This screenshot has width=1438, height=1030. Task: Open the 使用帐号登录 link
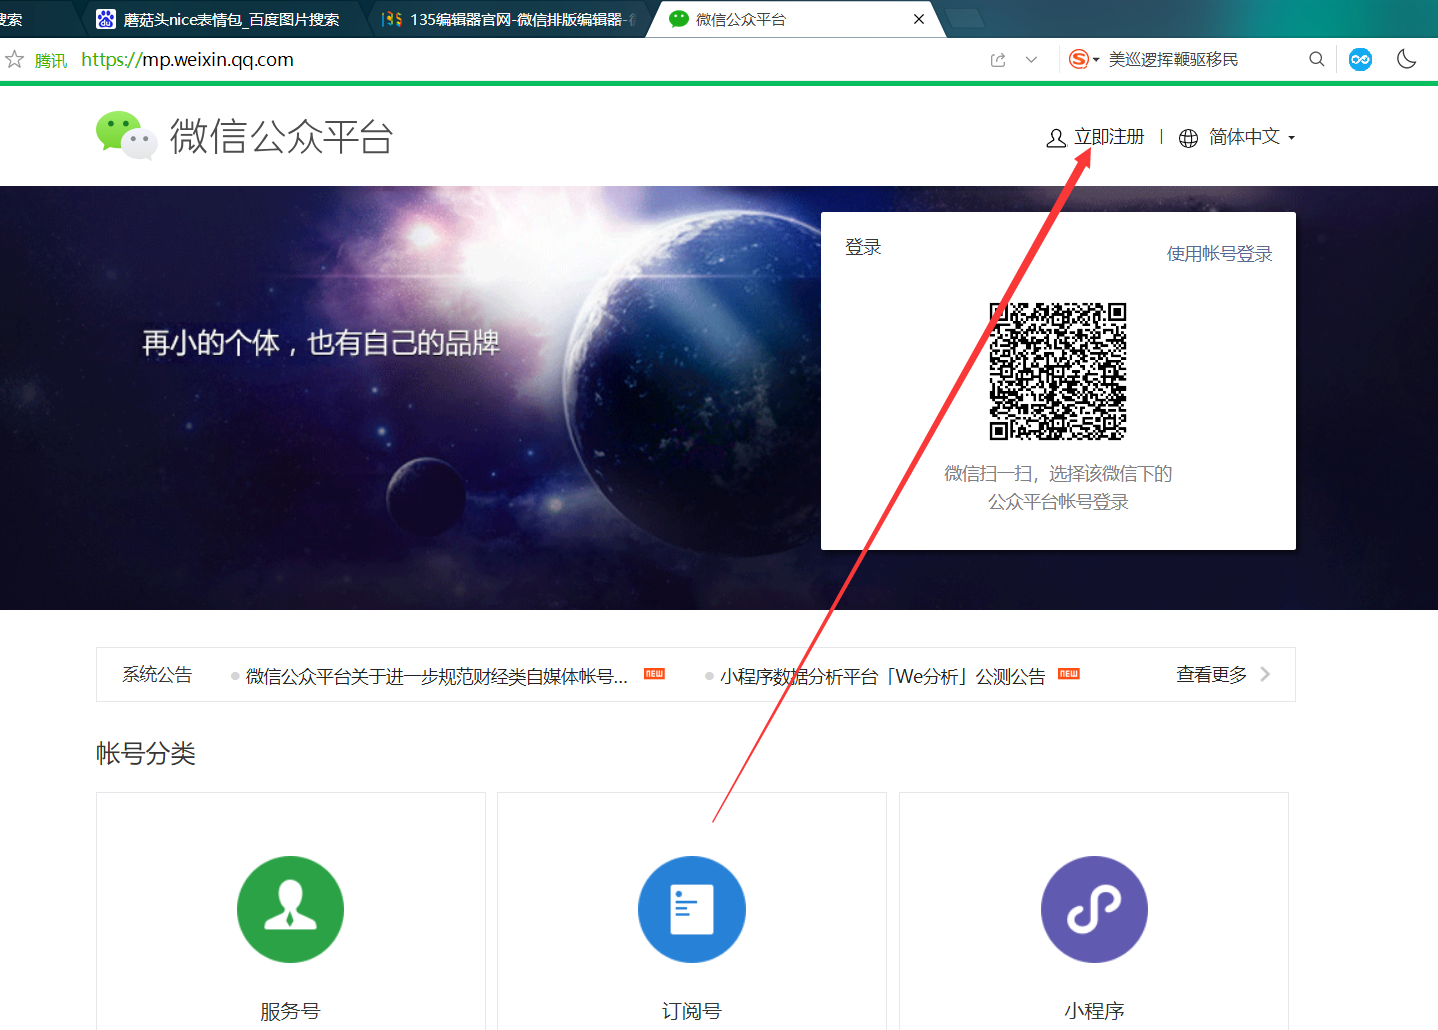[1219, 253]
